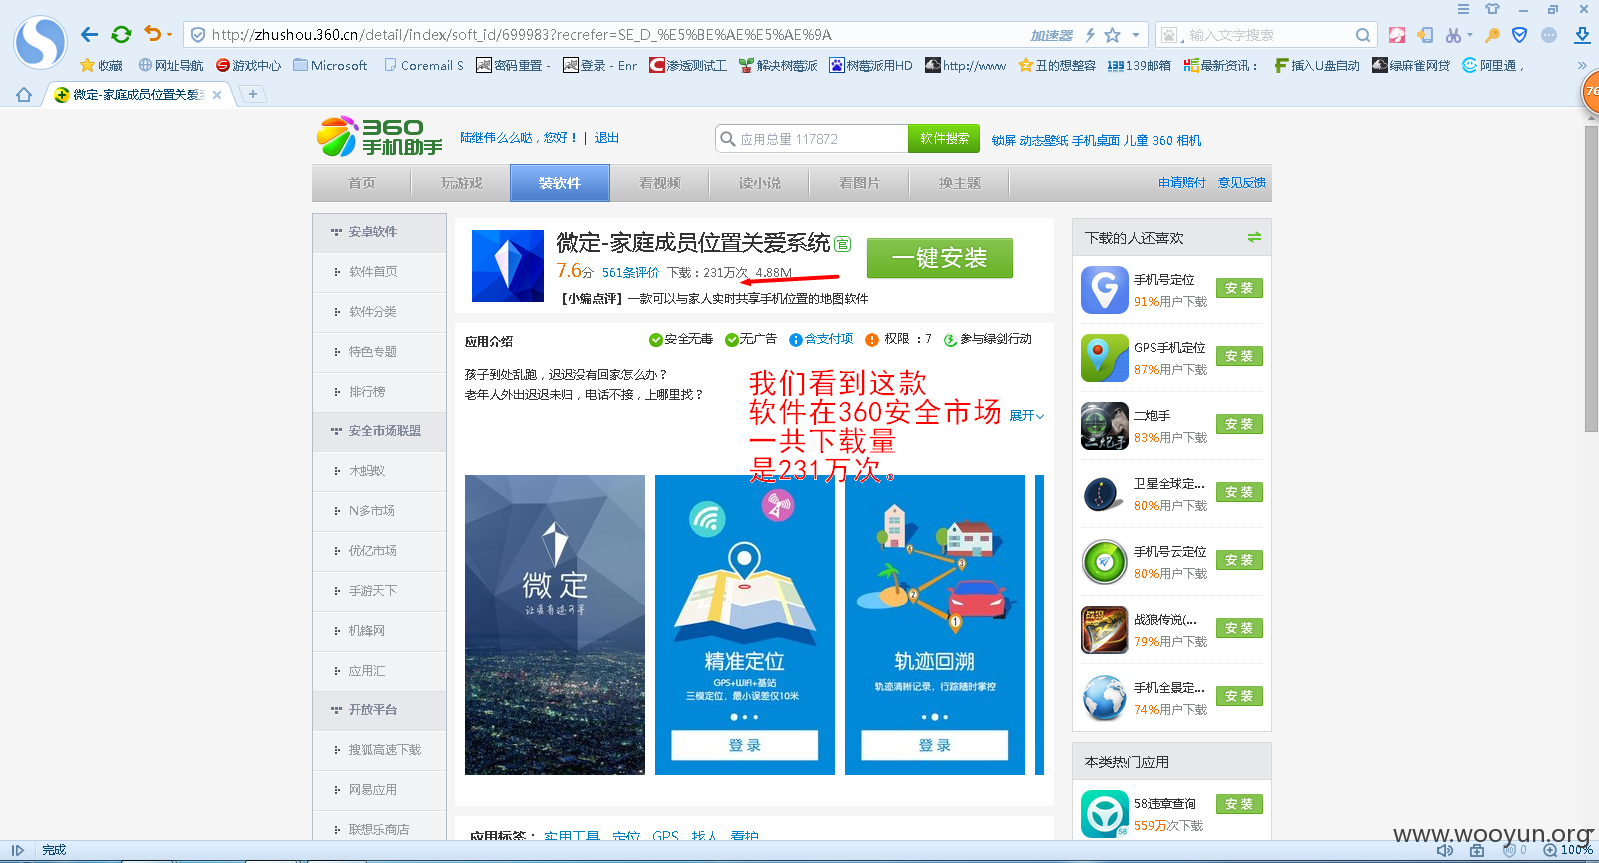Open the 微定 splash screenshot thumbnail

pos(555,625)
